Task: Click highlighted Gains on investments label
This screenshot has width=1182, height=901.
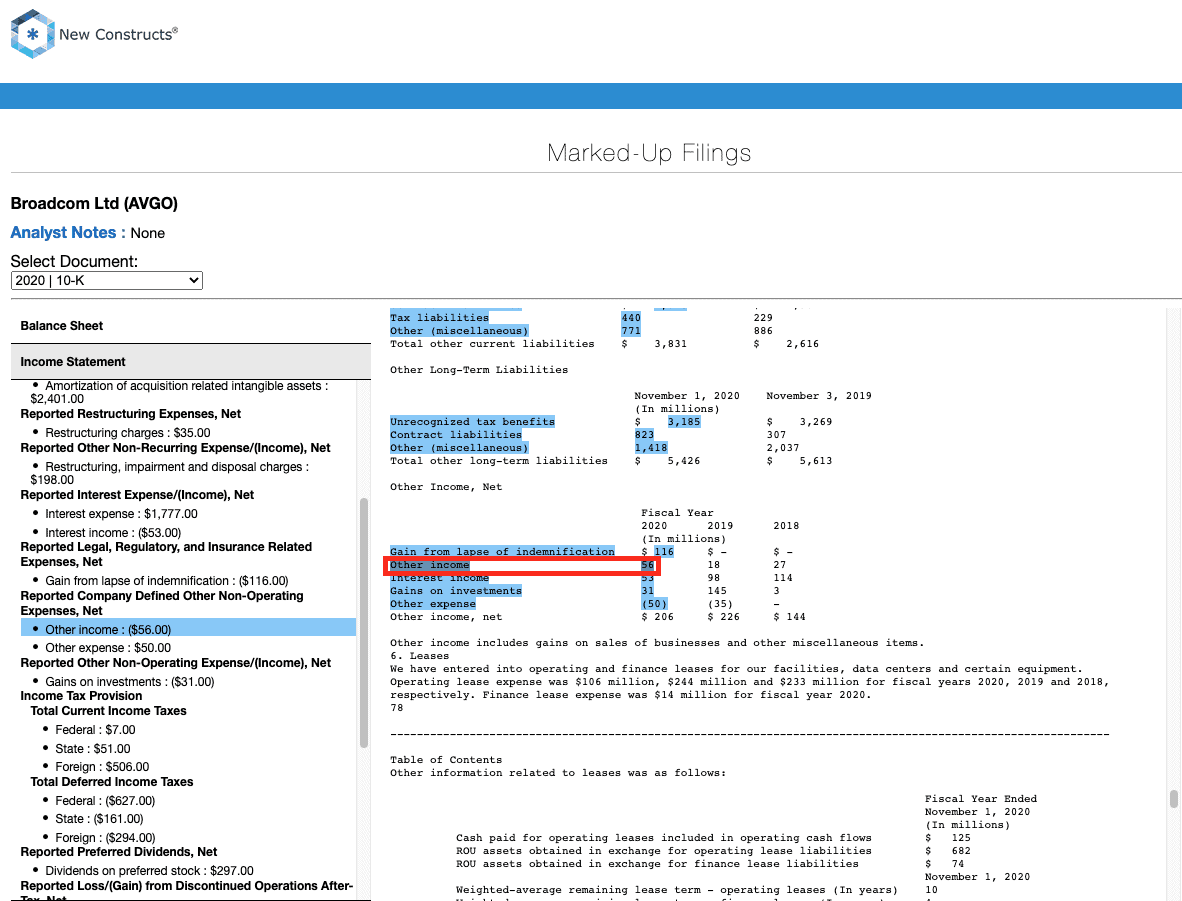Action: coord(456,591)
